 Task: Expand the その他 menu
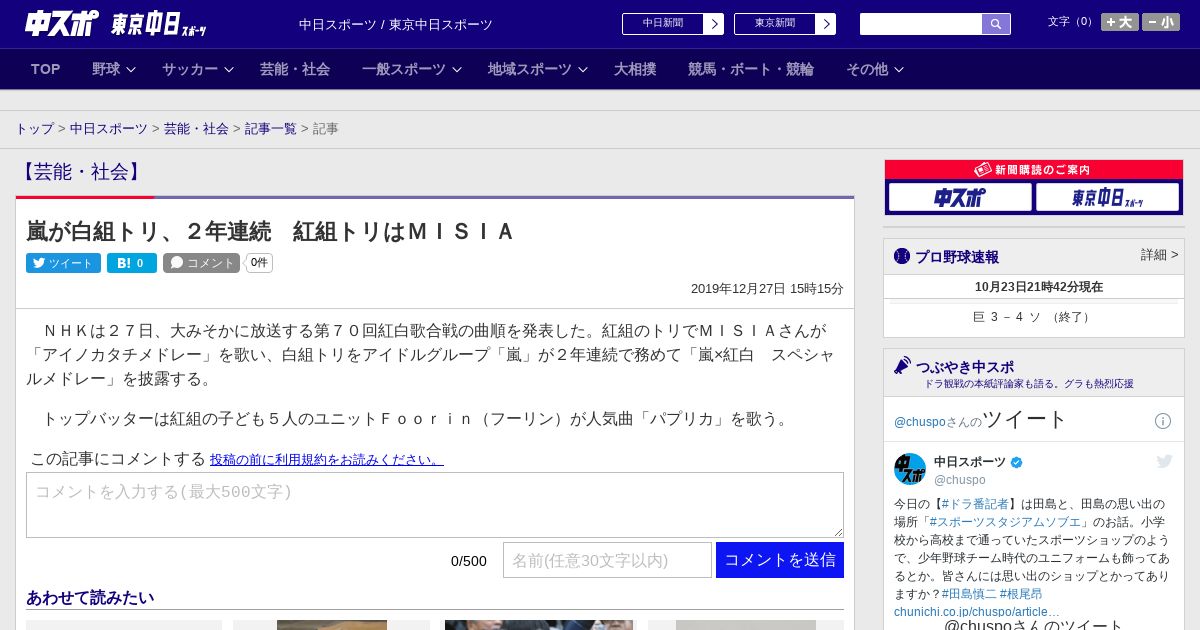(x=875, y=69)
